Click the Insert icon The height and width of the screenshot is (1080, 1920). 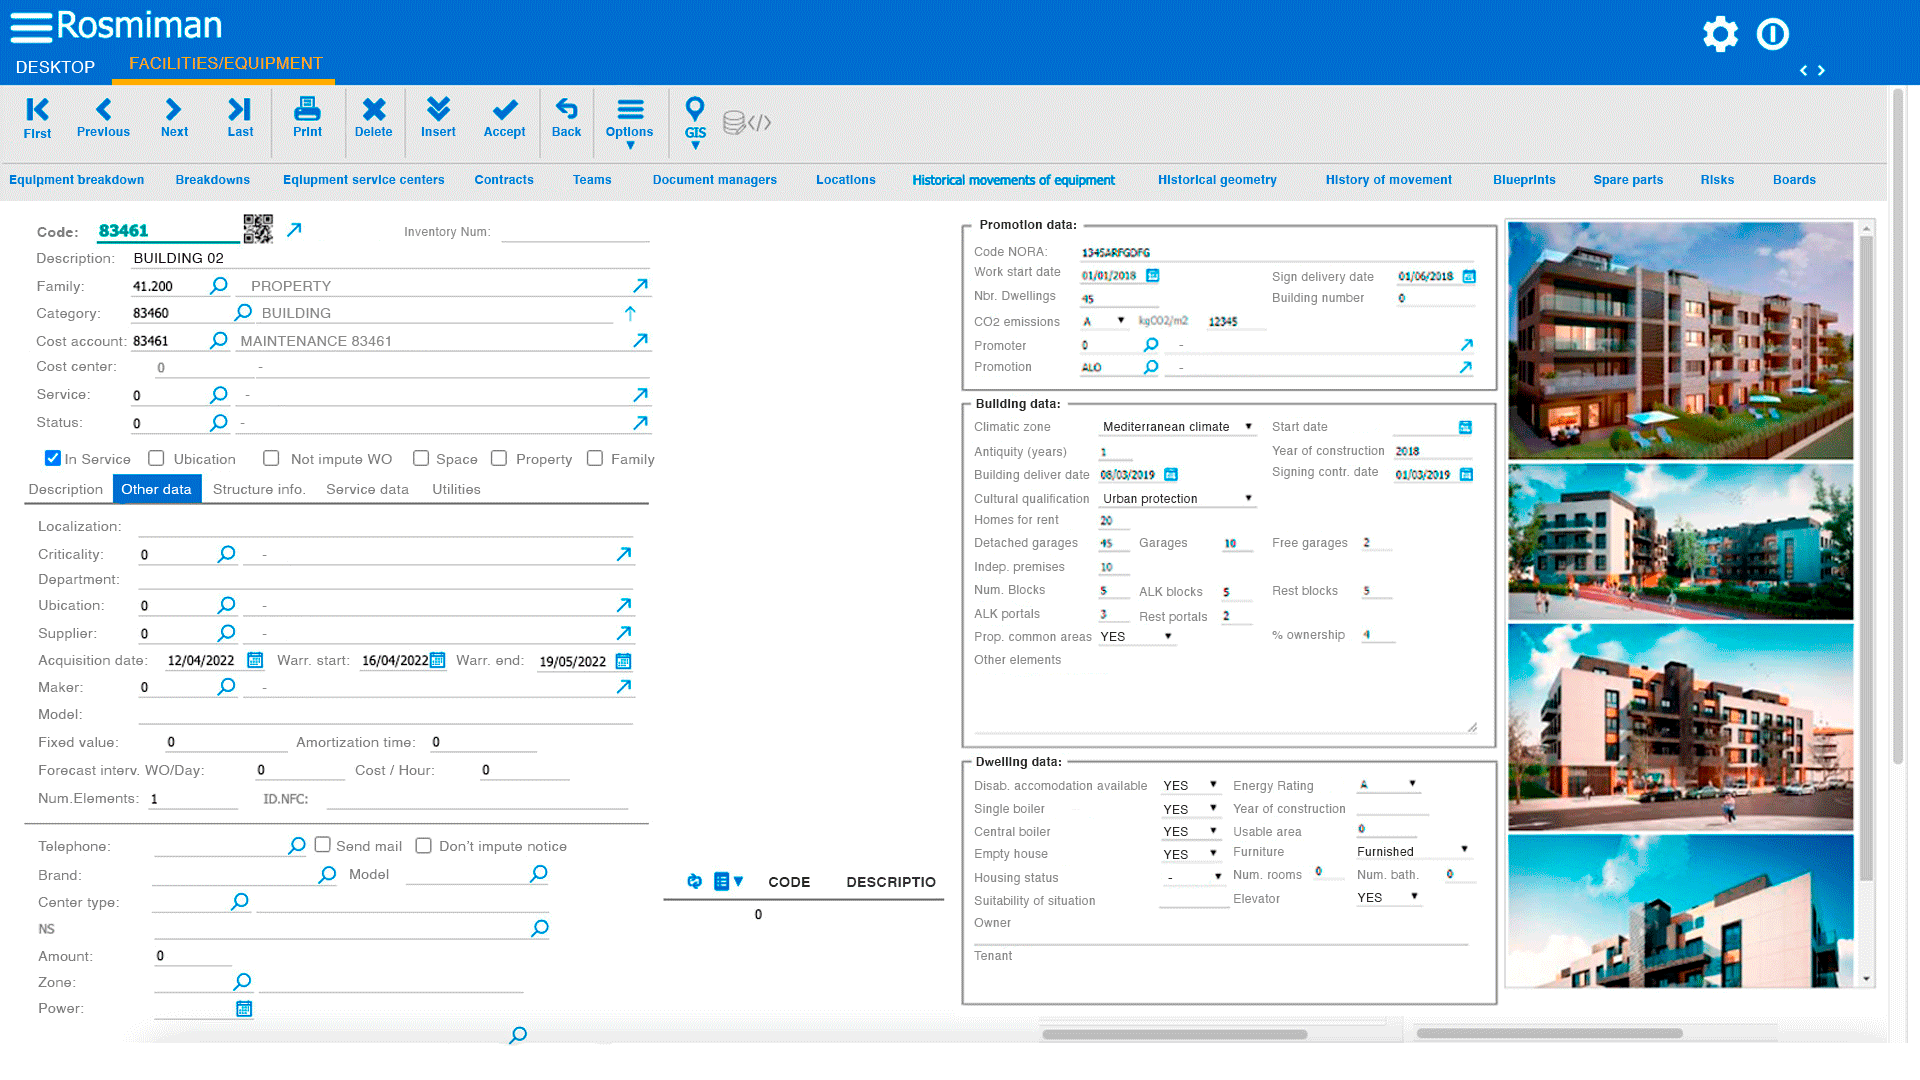coord(438,113)
